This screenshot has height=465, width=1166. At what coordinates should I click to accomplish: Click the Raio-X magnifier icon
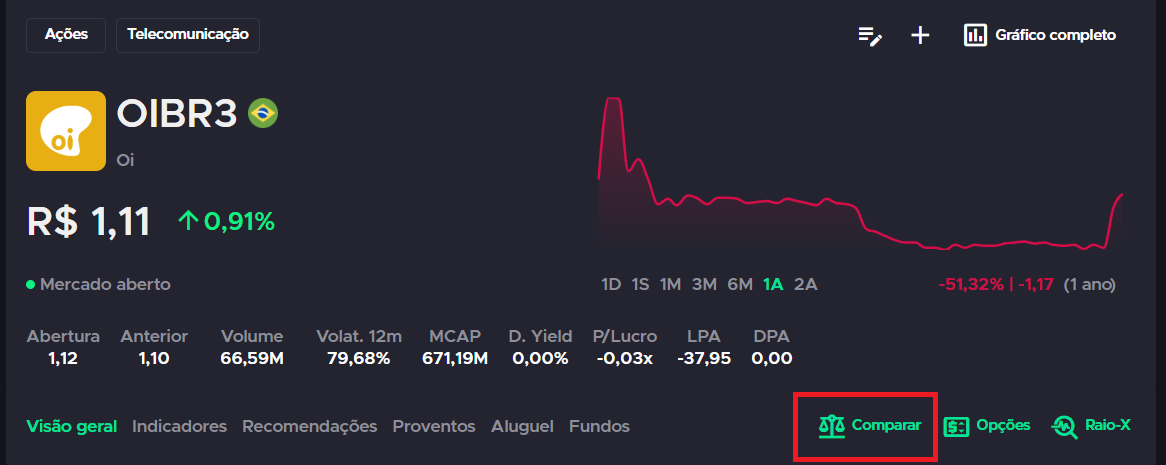(x=1064, y=426)
